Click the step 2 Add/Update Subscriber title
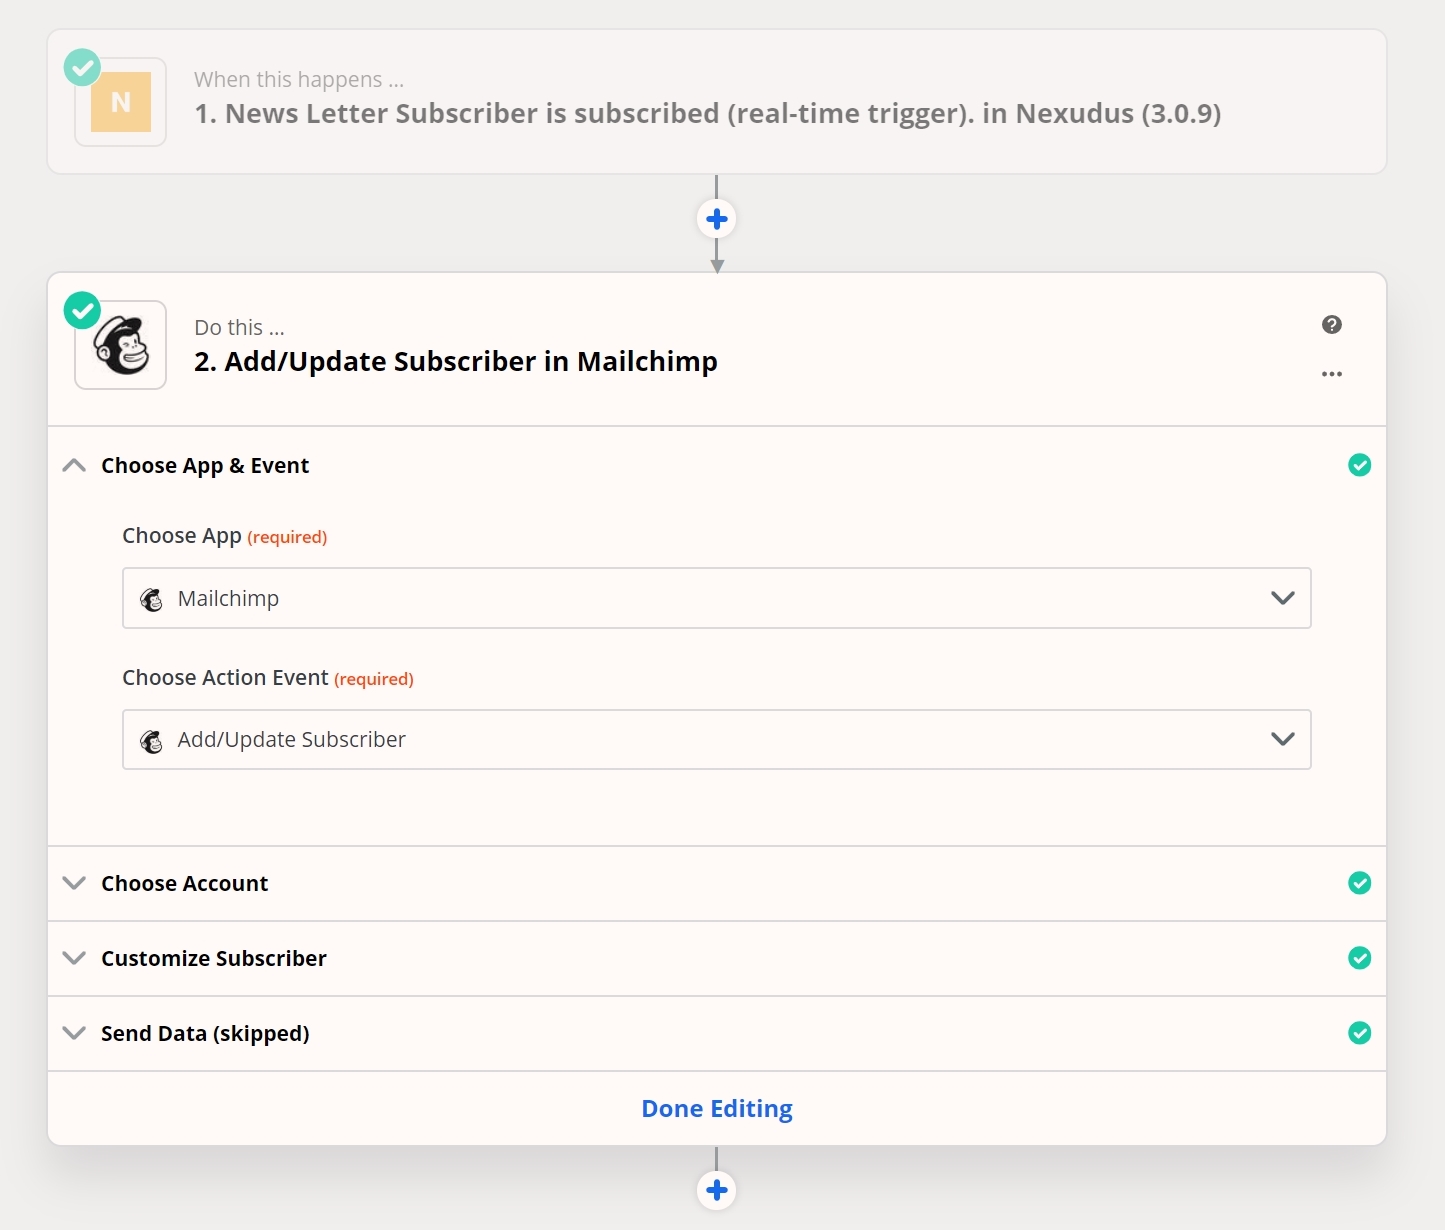The width and height of the screenshot is (1445, 1230). pos(456,361)
